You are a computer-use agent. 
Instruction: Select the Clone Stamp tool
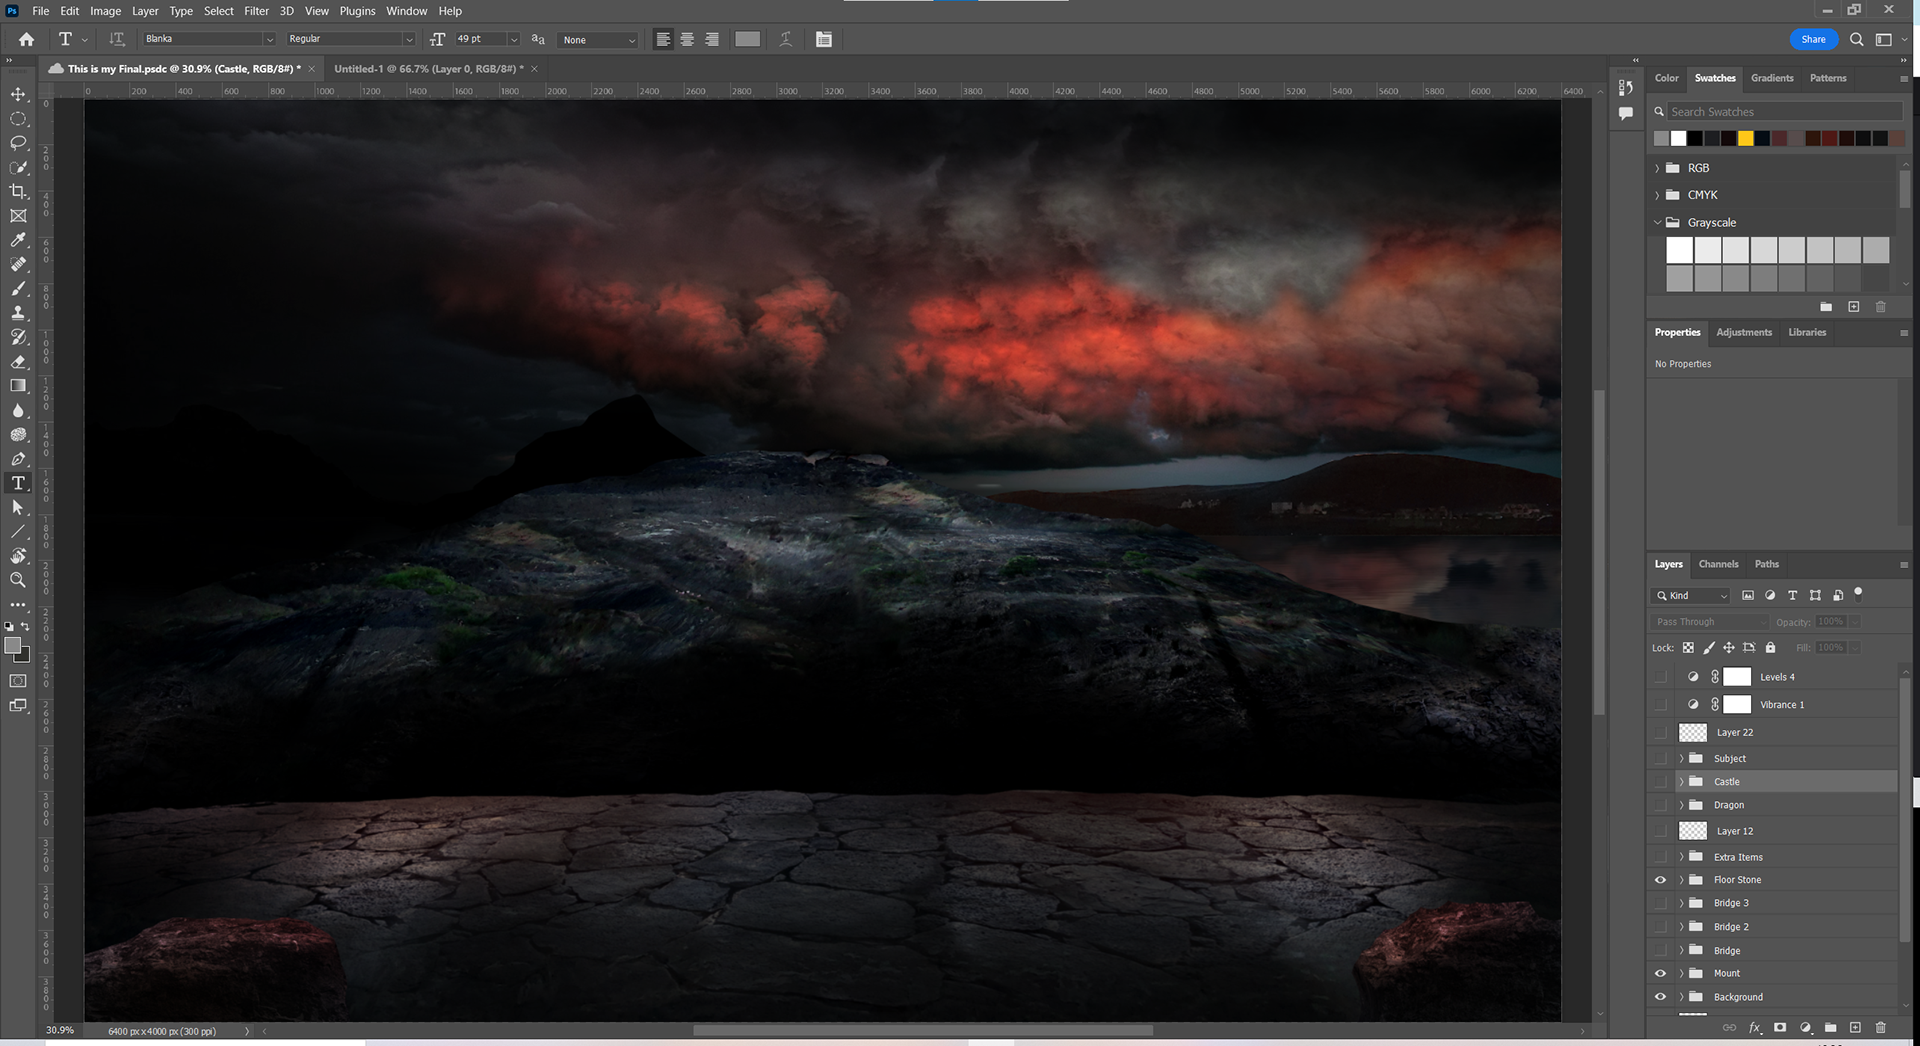pos(18,313)
